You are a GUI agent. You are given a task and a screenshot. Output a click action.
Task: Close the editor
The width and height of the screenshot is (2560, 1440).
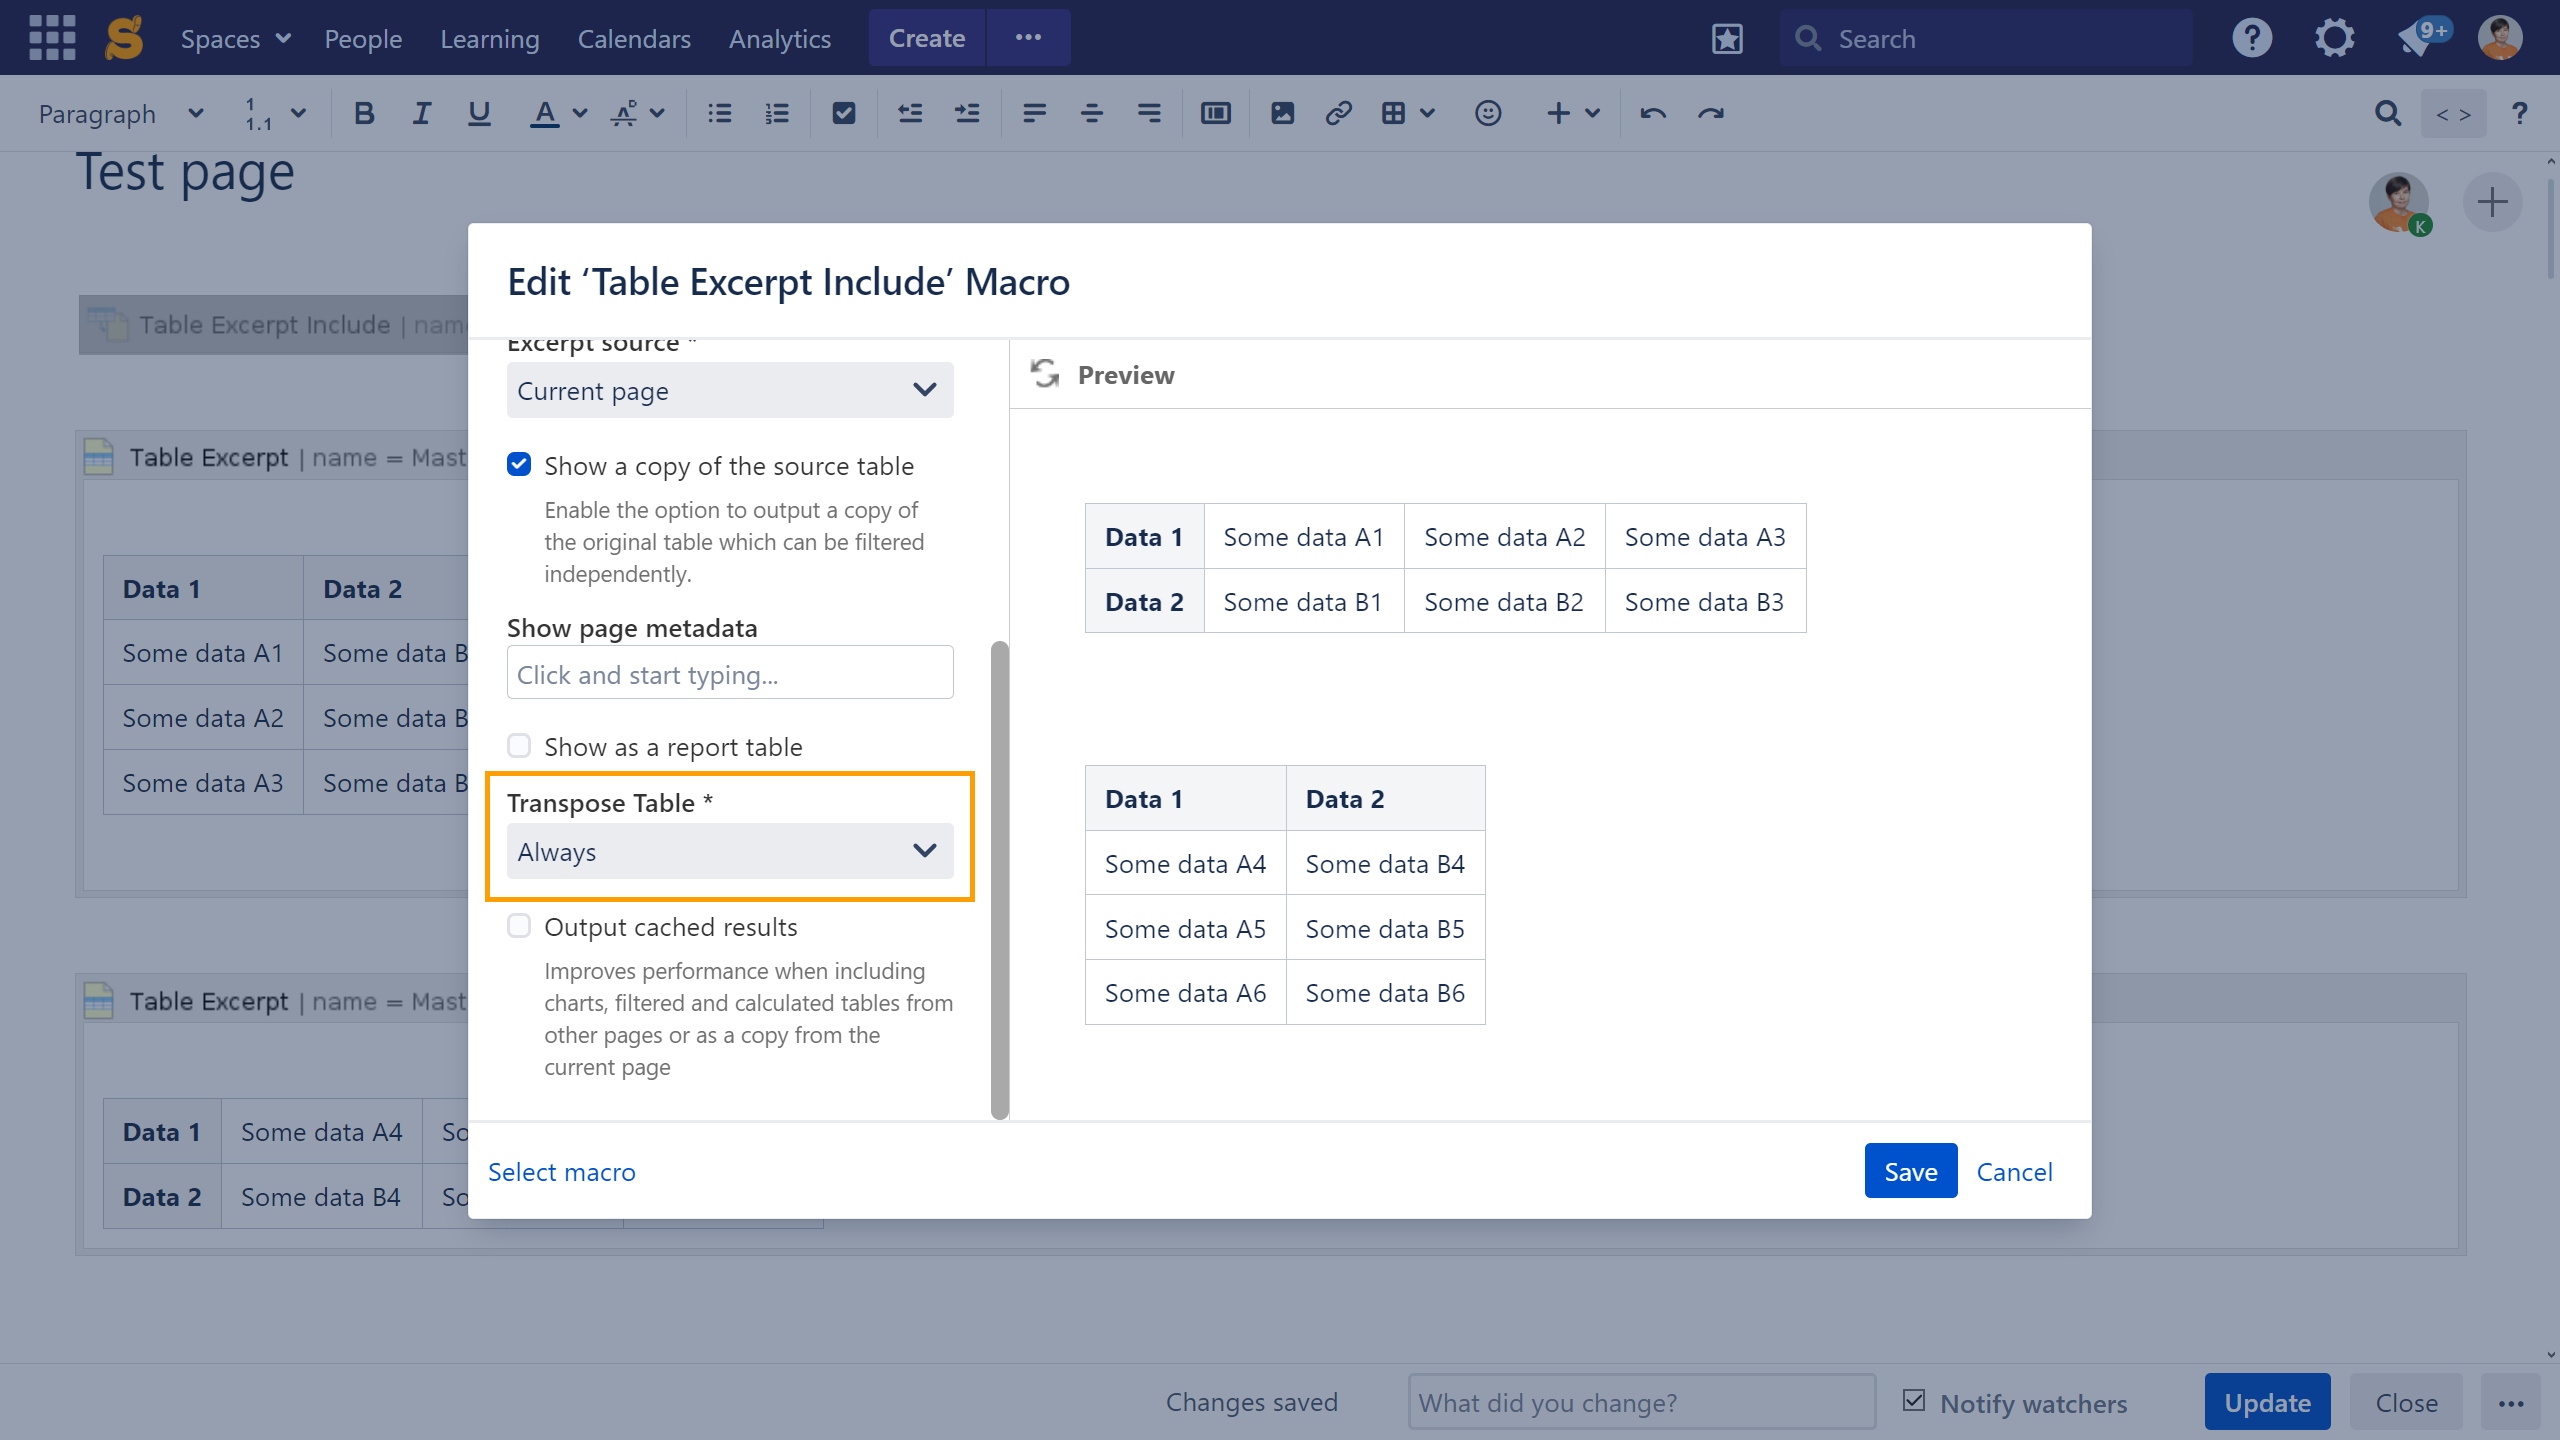pos(2406,1402)
